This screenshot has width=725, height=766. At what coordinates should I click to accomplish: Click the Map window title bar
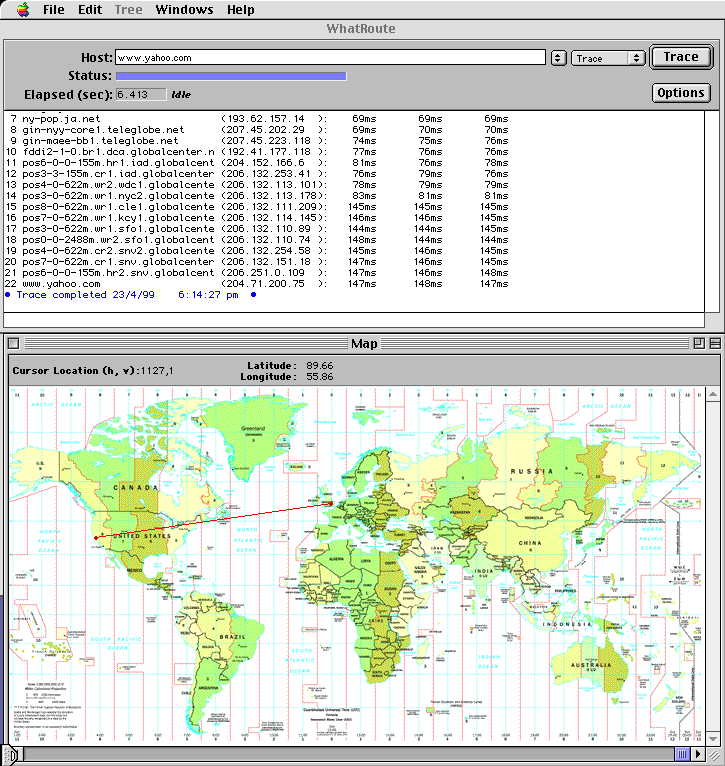pyautogui.click(x=364, y=343)
